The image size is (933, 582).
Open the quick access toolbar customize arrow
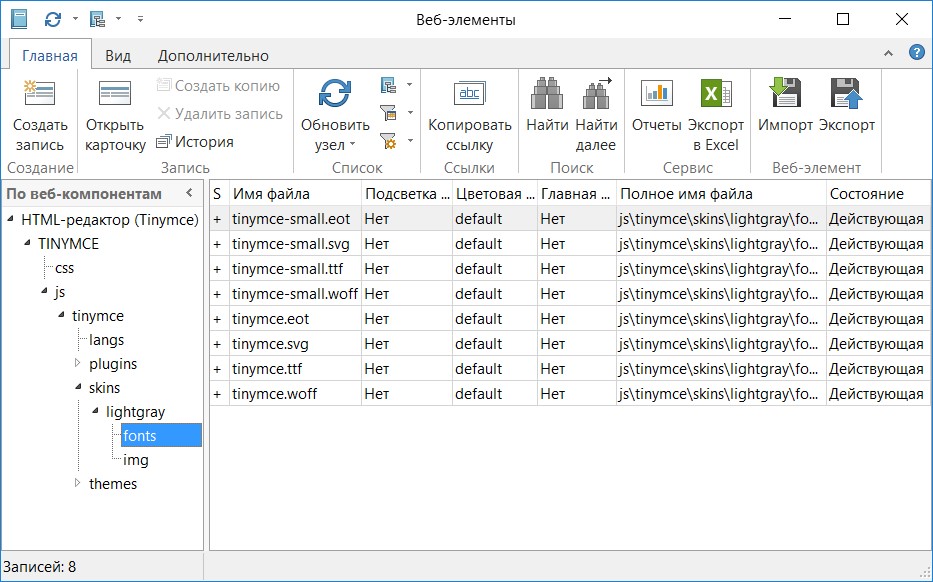point(140,19)
